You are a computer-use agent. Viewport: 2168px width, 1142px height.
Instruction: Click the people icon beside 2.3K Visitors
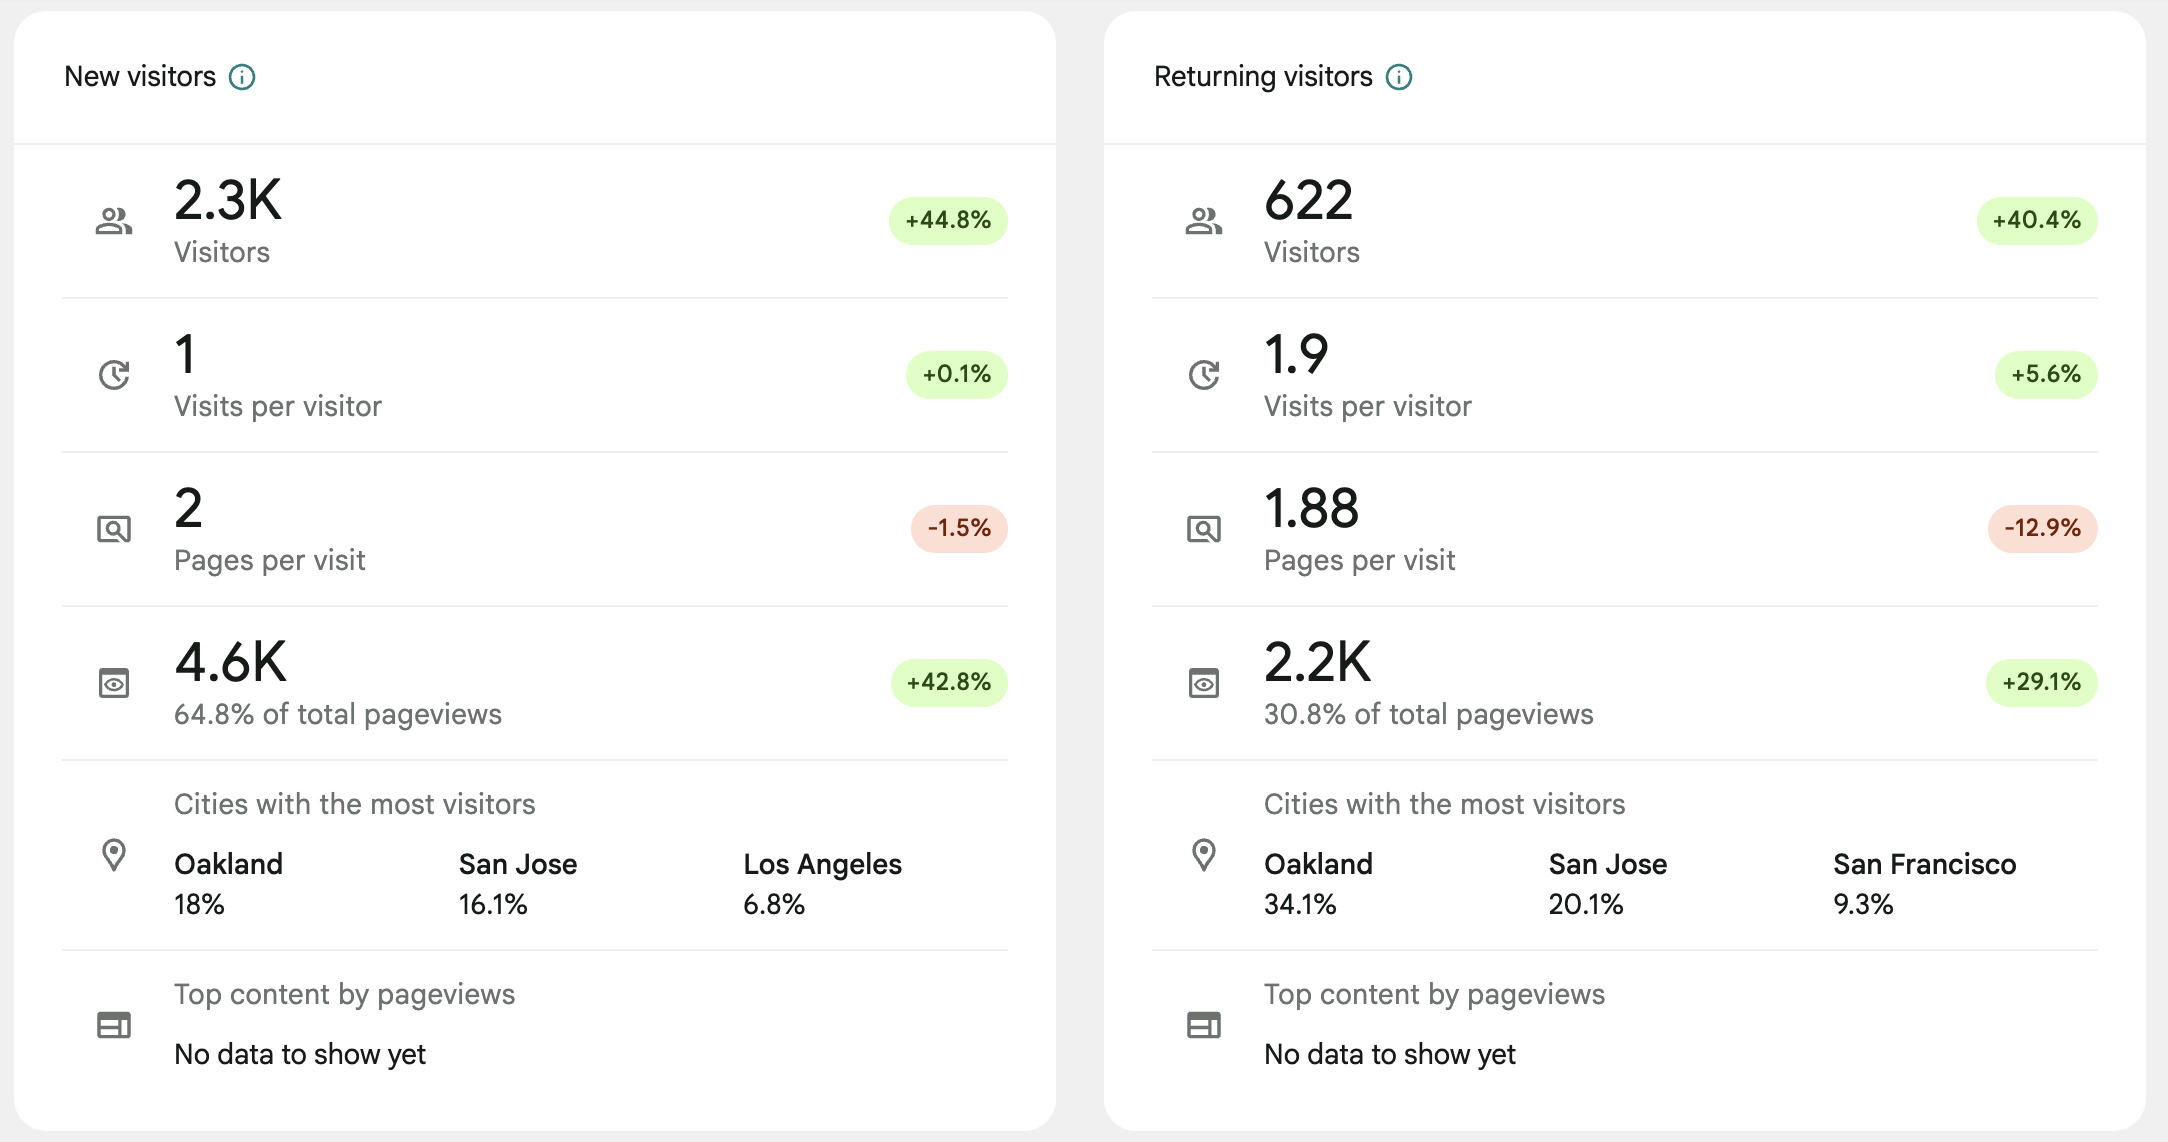(x=114, y=221)
